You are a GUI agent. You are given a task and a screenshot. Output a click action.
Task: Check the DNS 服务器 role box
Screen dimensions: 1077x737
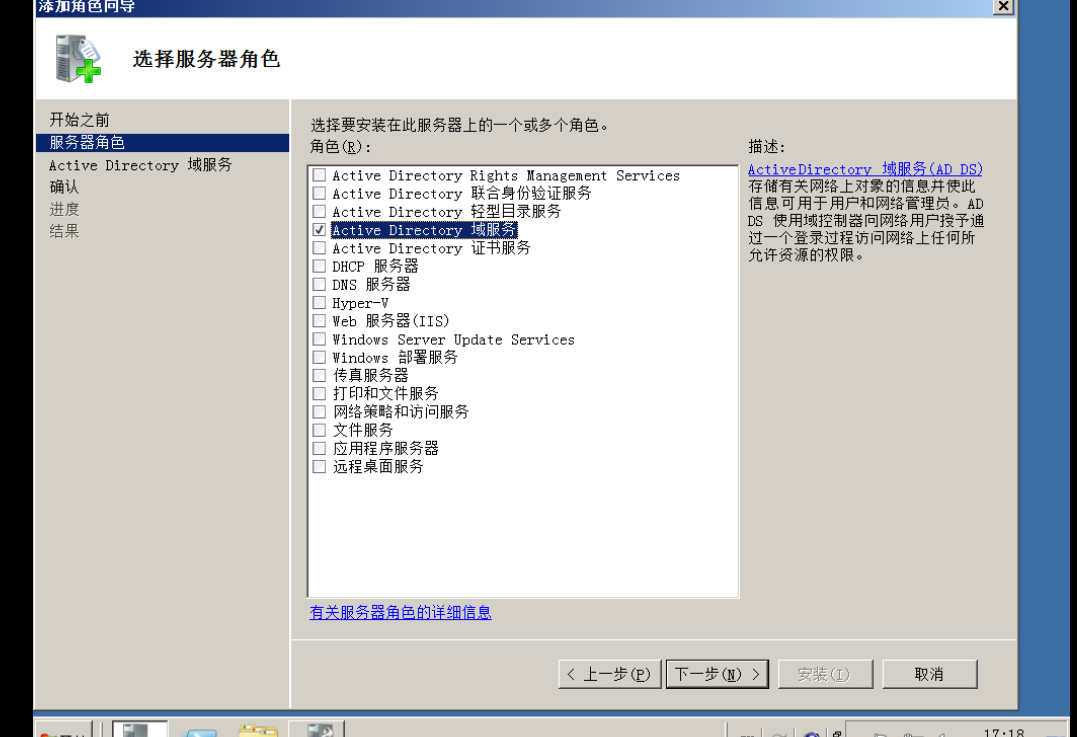pyautogui.click(x=319, y=284)
